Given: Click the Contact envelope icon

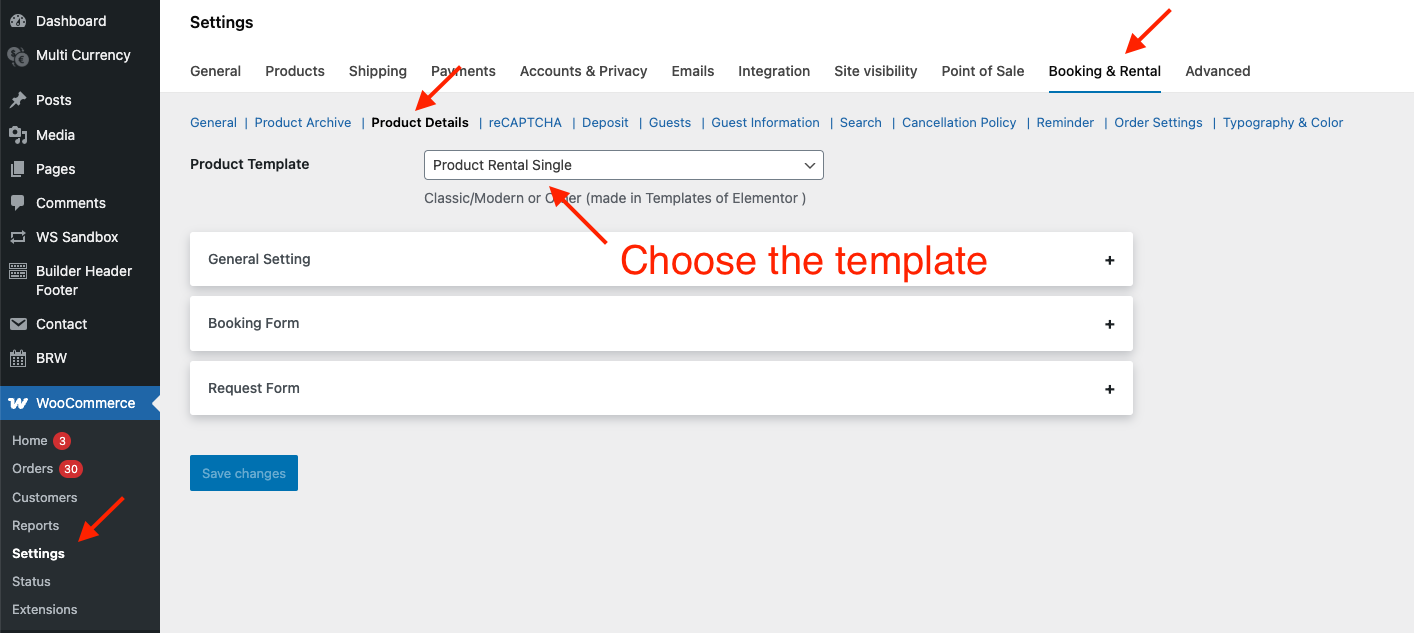Looking at the screenshot, I should pos(18,324).
